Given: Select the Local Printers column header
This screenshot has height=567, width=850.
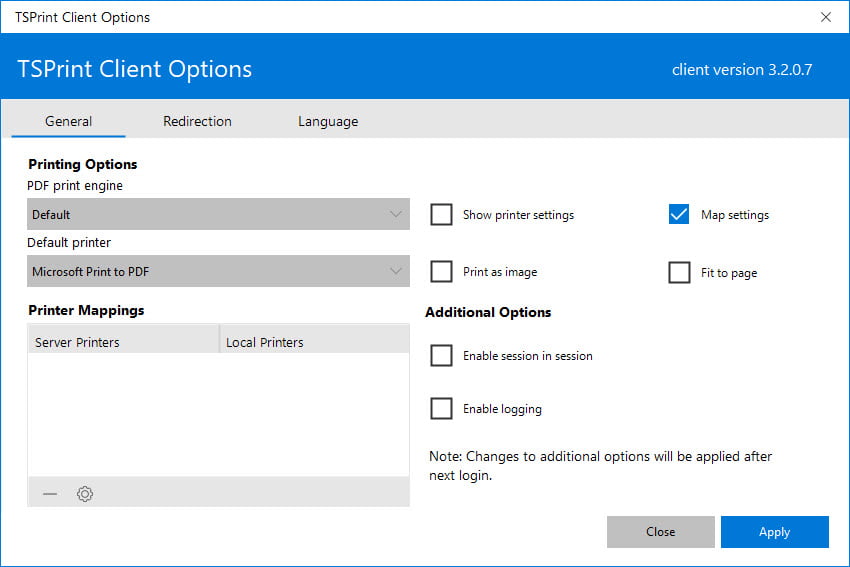Looking at the screenshot, I should click(x=314, y=339).
